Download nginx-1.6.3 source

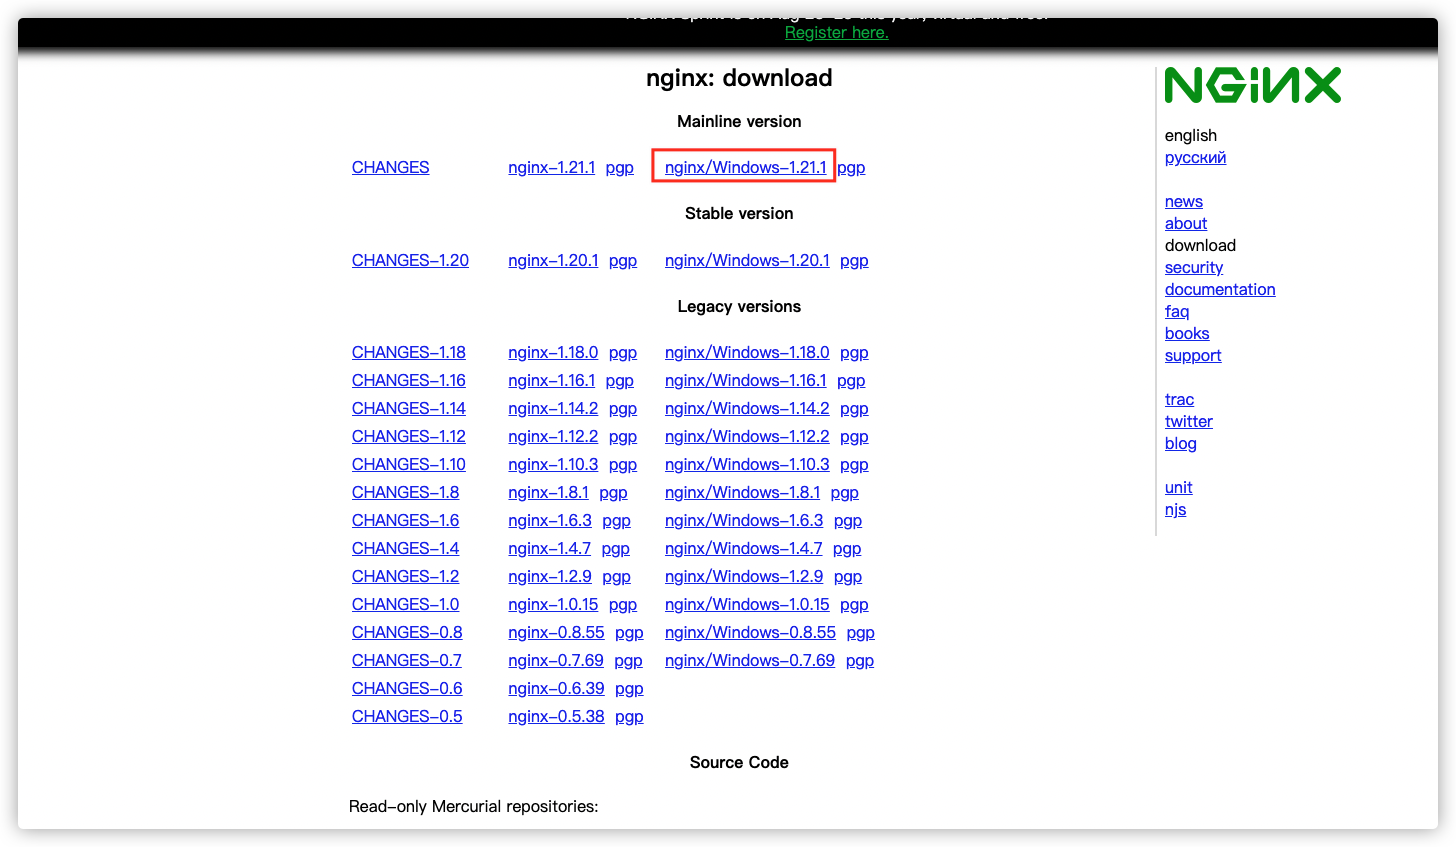pos(550,521)
